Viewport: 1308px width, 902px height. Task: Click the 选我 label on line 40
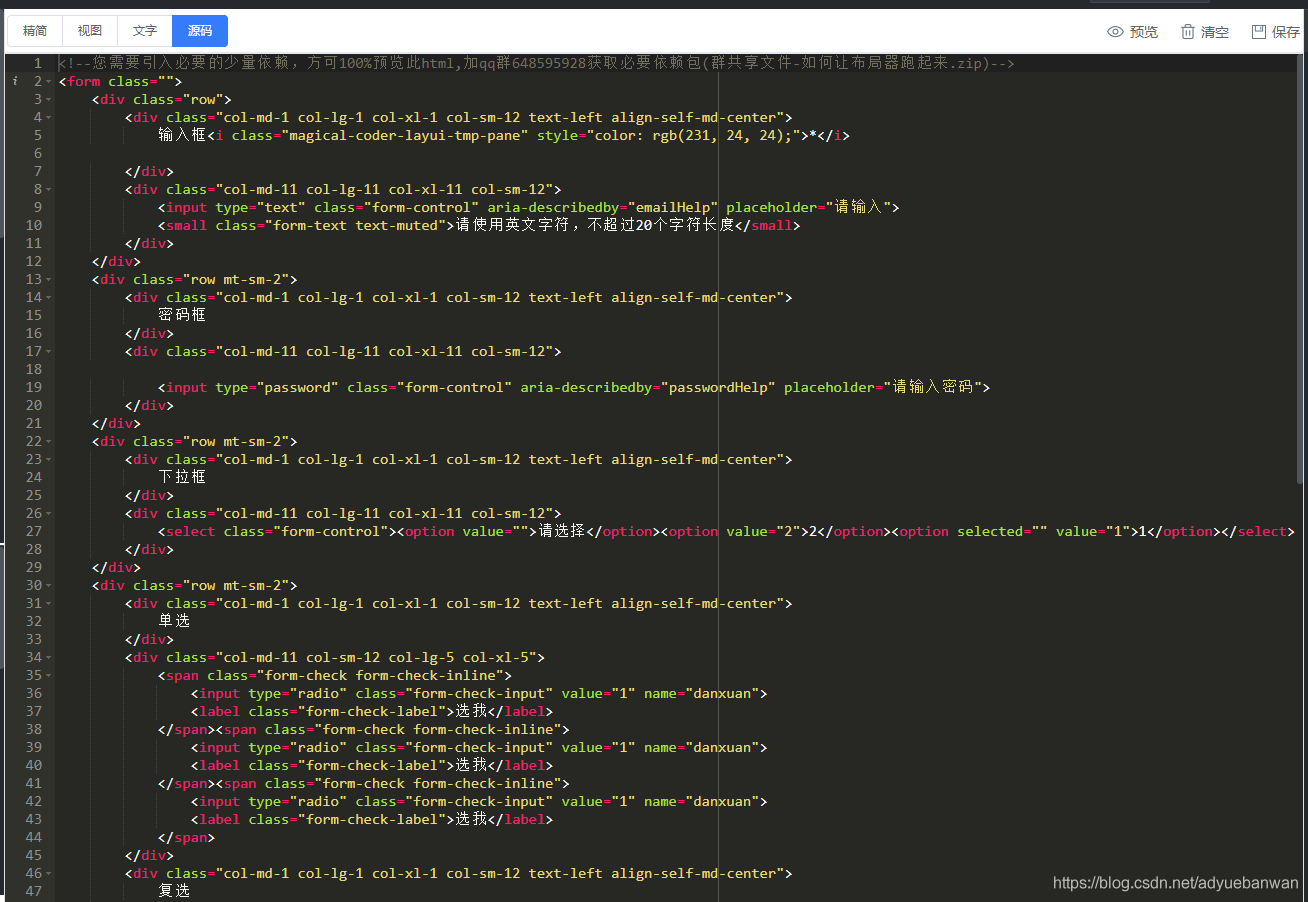click(471, 765)
